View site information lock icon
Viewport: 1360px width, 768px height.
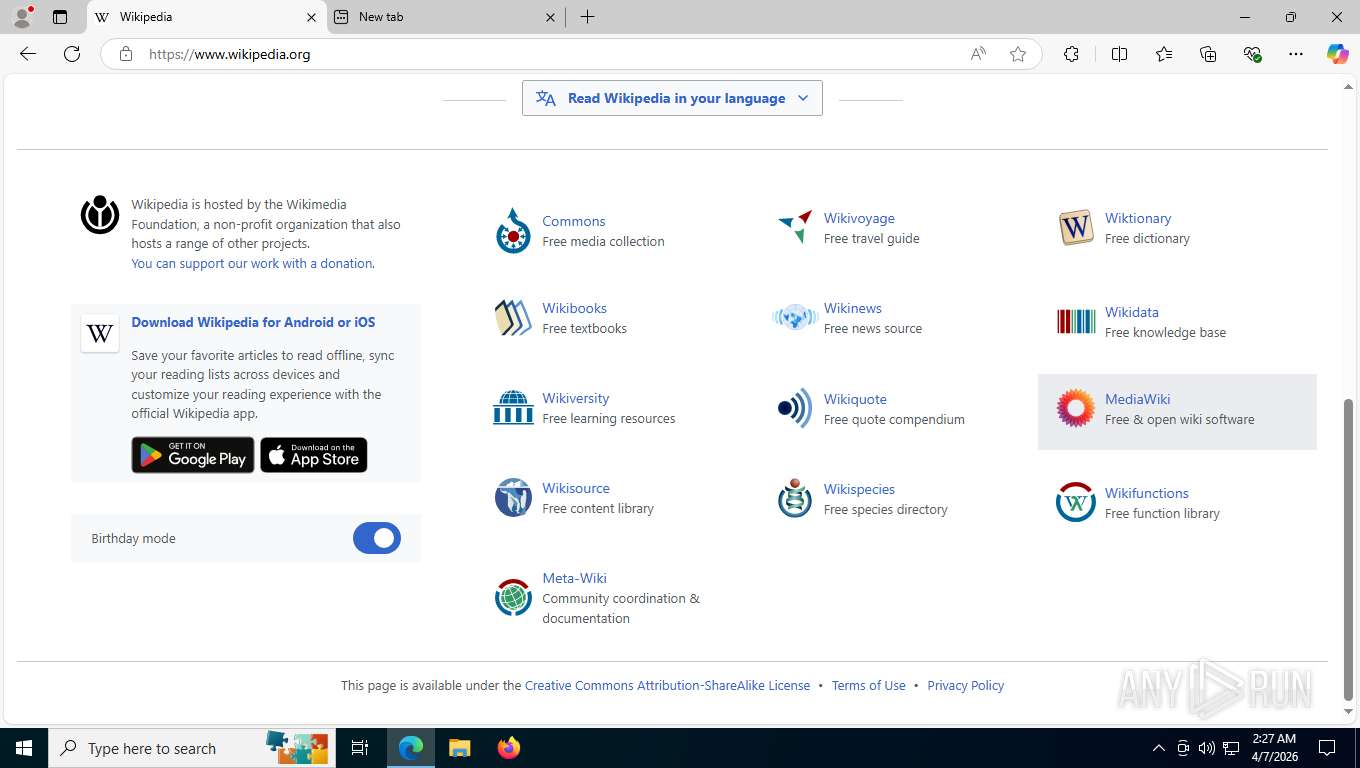tap(126, 54)
